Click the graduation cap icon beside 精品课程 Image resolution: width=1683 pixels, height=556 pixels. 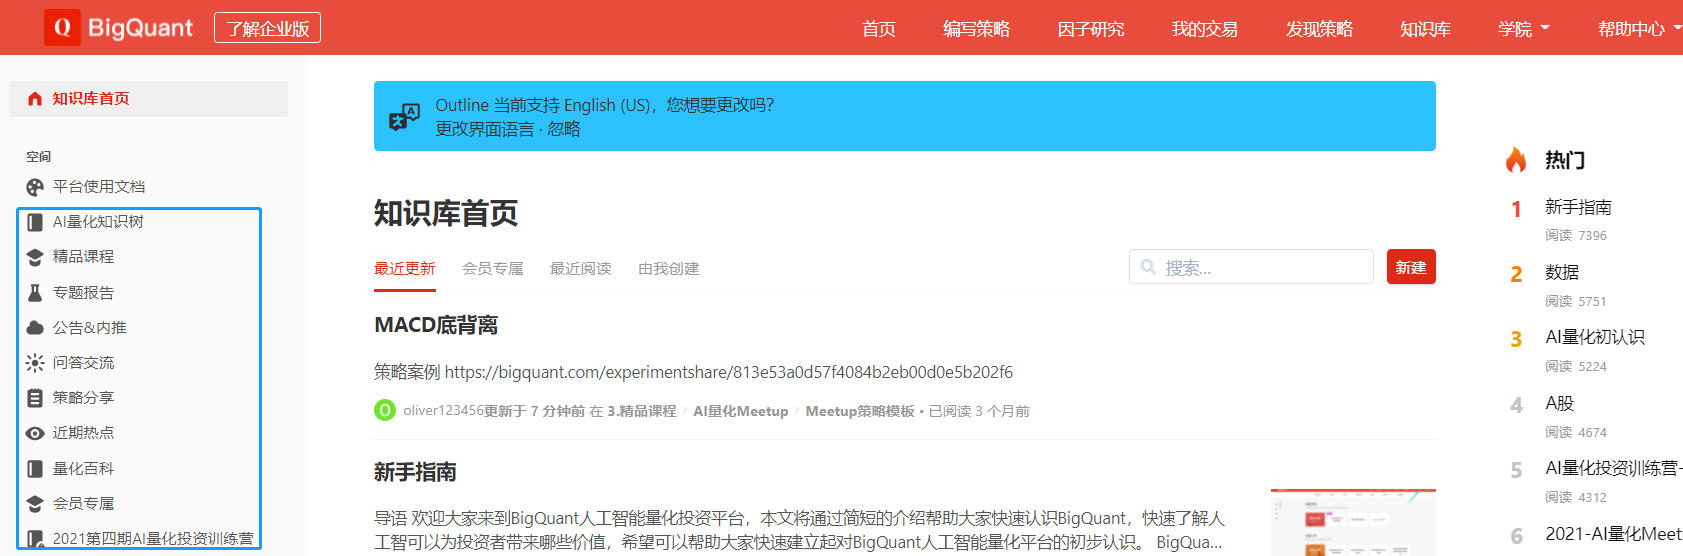point(35,257)
